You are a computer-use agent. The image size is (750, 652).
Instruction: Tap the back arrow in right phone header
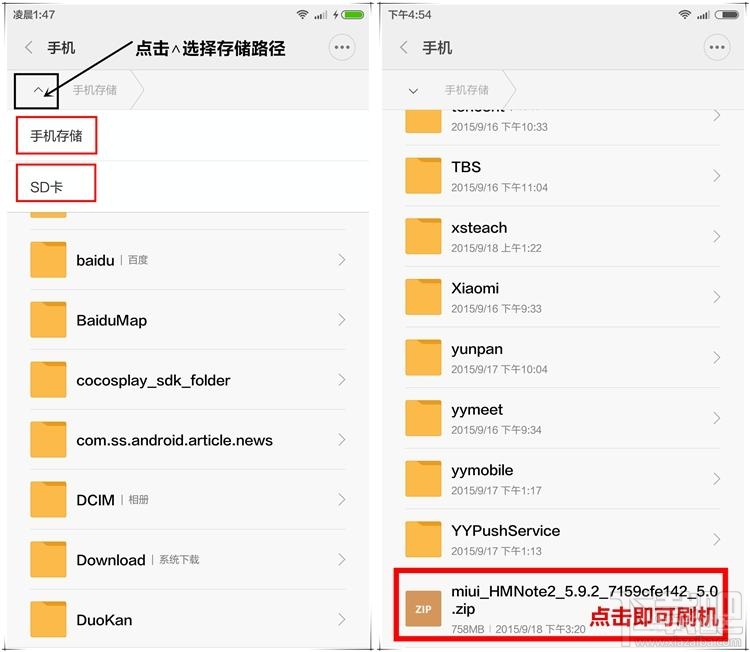point(404,47)
